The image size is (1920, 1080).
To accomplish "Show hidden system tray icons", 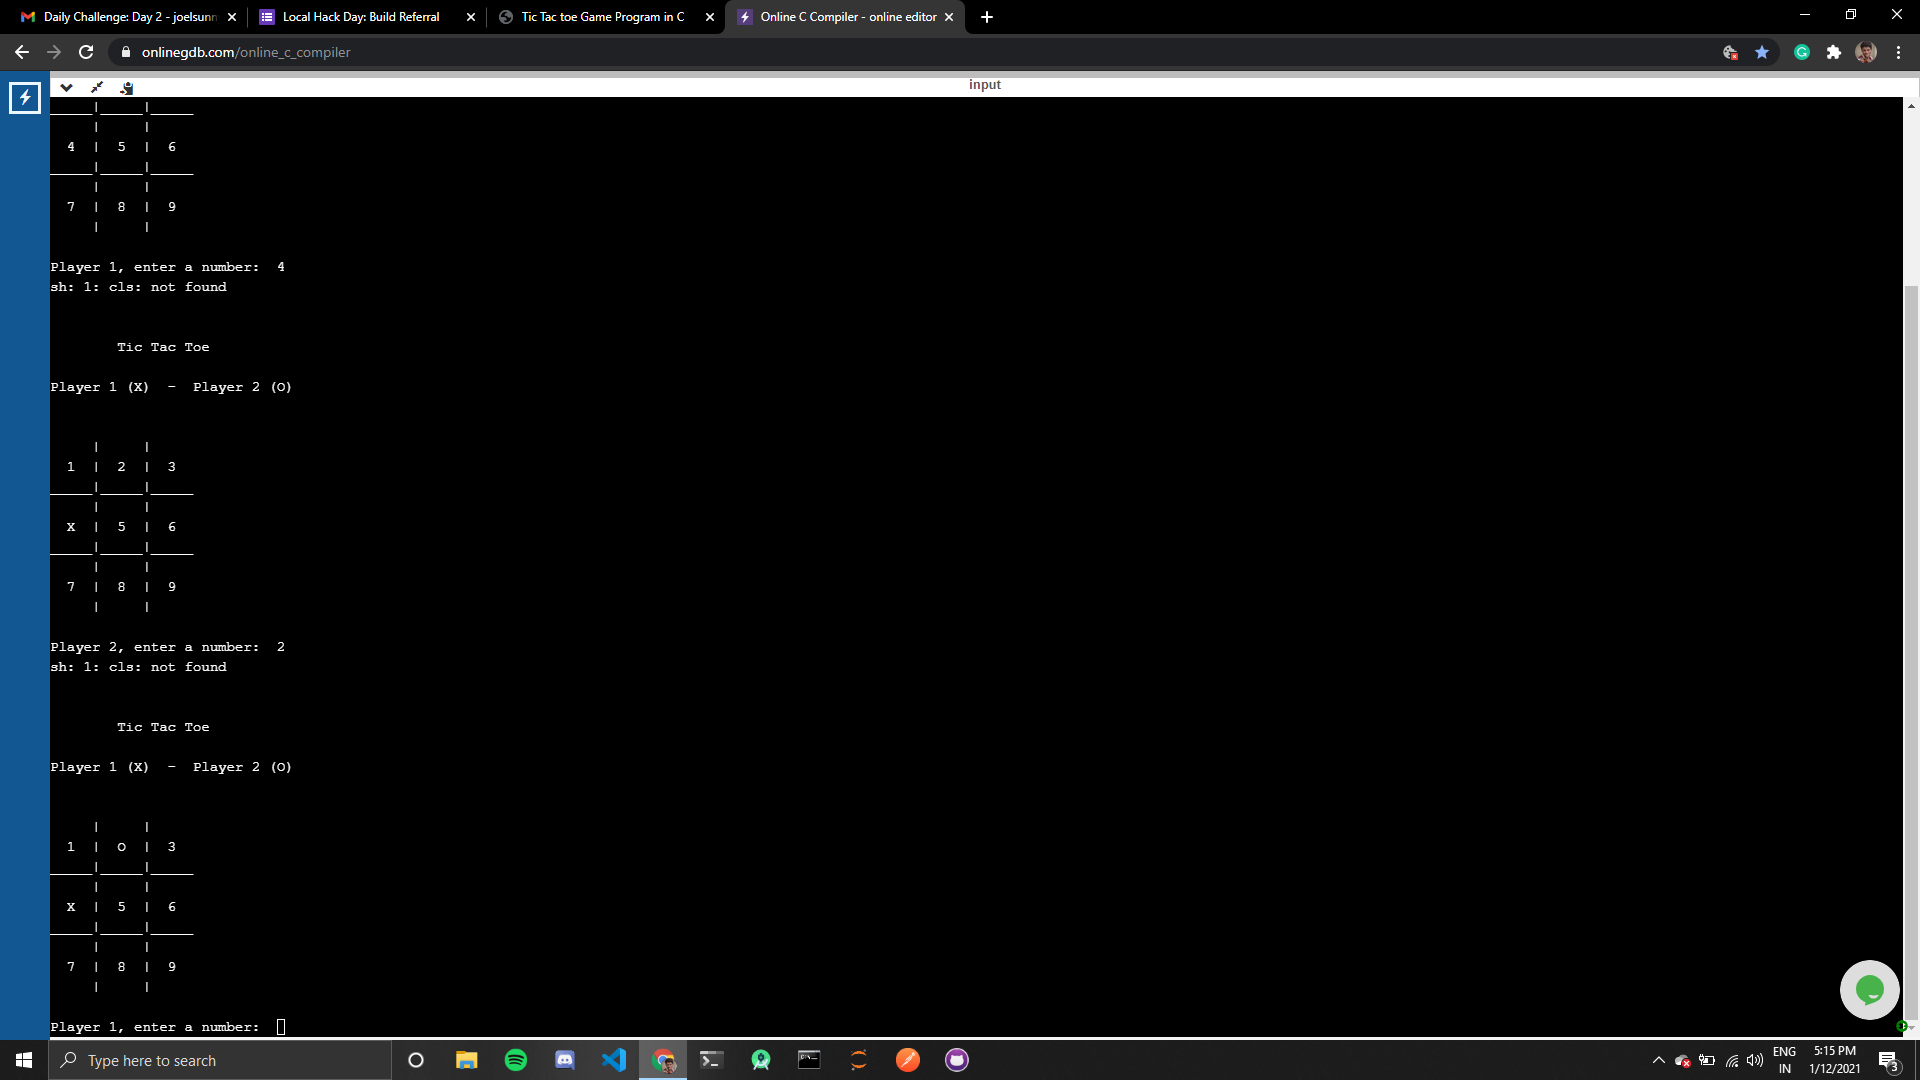I will coord(1658,1060).
